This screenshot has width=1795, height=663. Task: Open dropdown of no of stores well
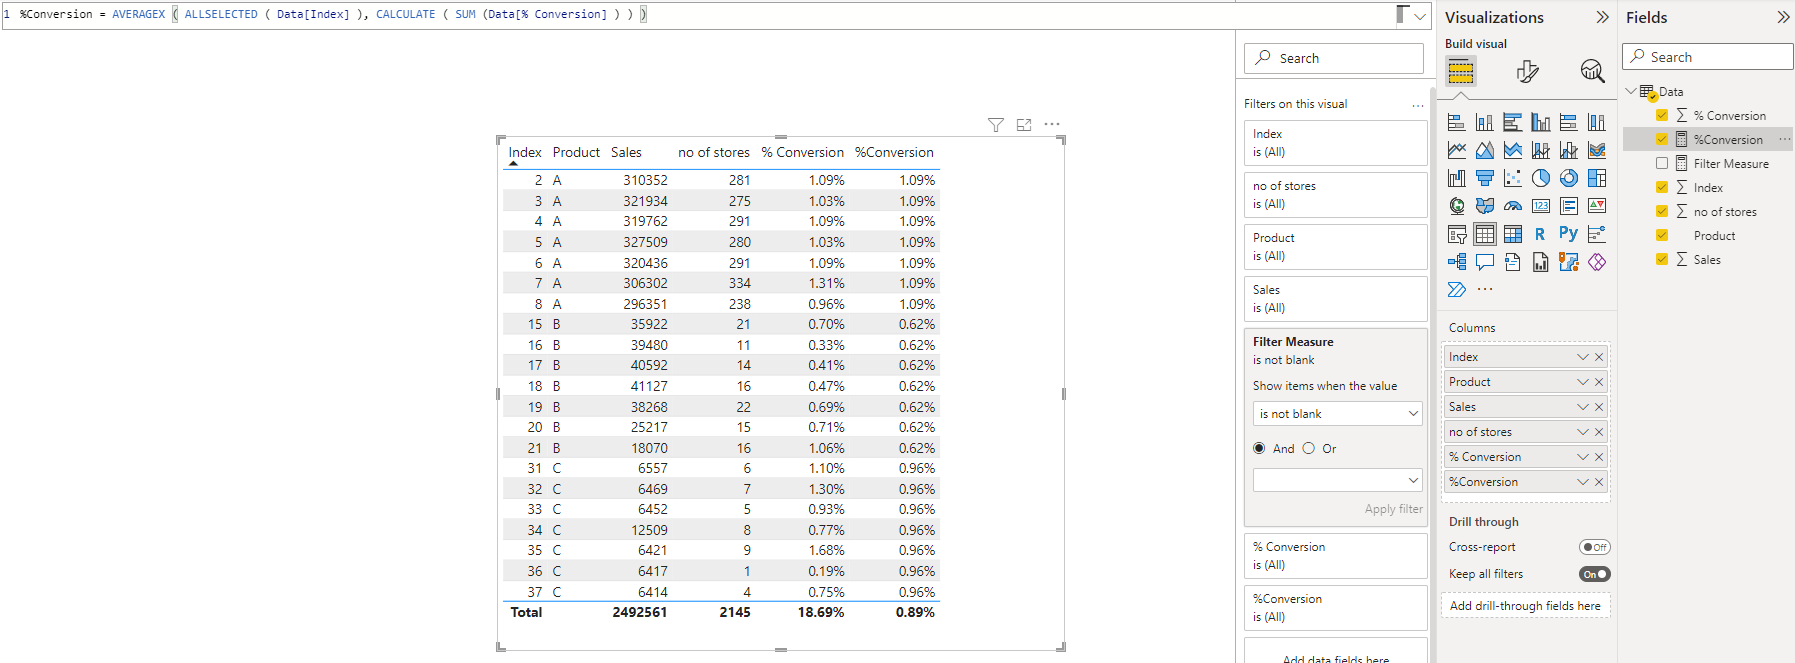[x=1583, y=432]
